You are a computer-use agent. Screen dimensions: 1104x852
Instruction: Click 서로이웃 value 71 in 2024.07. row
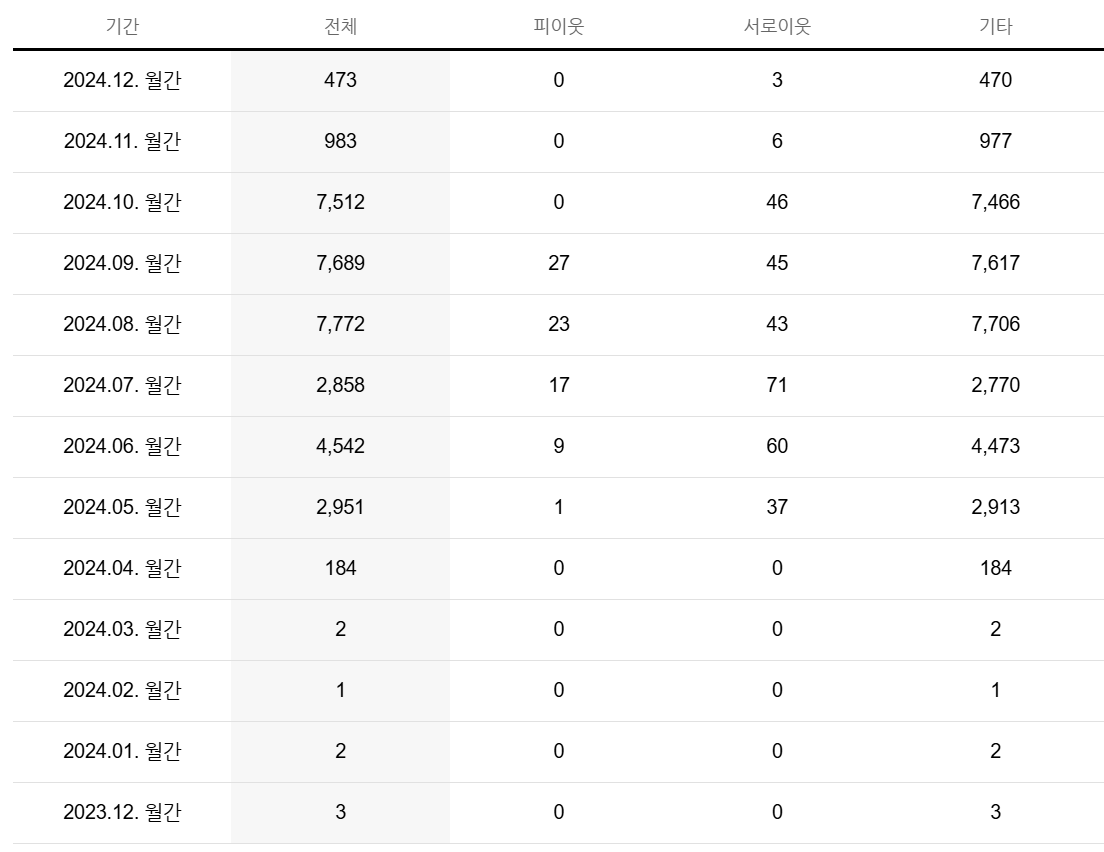[777, 385]
